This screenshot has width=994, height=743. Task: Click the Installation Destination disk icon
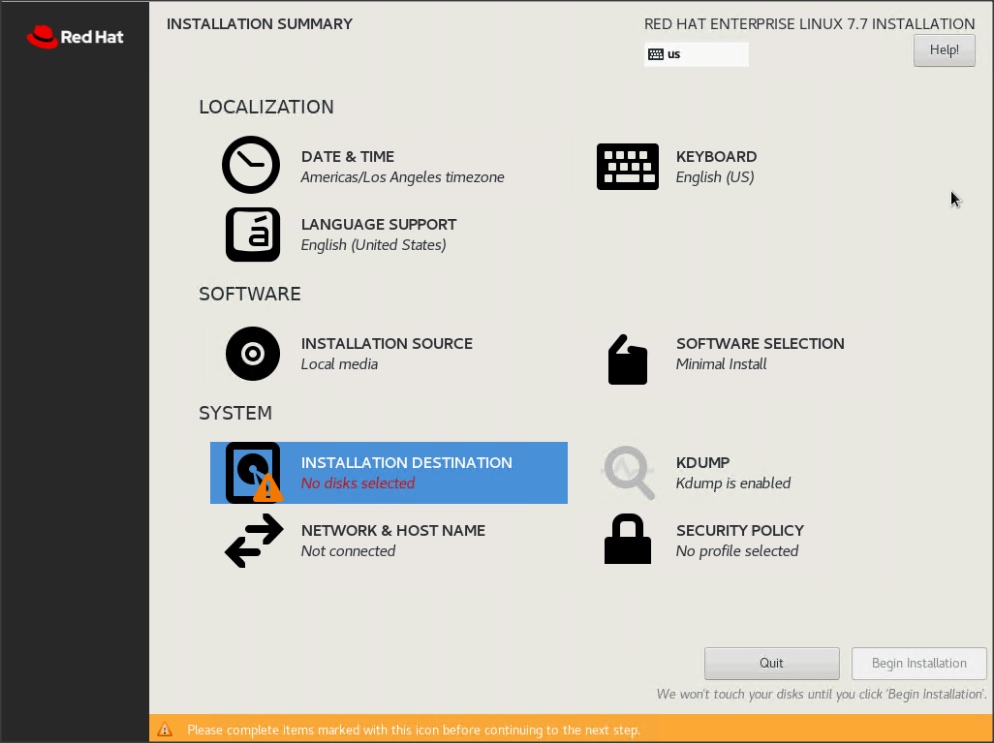tap(254, 473)
